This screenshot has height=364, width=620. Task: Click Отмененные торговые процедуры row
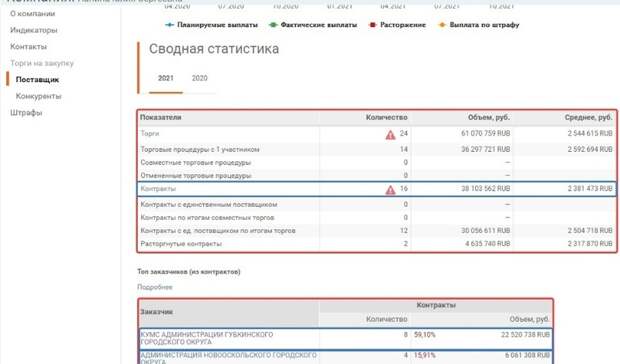point(376,175)
